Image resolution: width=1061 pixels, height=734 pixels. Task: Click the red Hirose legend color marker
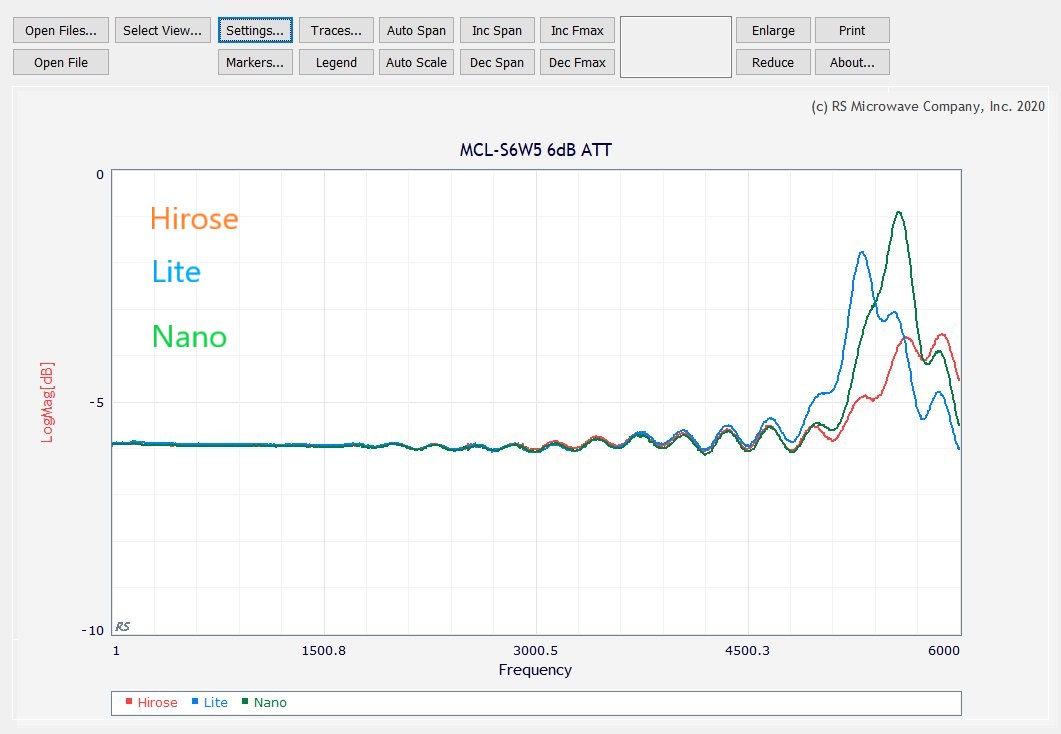pyautogui.click(x=129, y=702)
